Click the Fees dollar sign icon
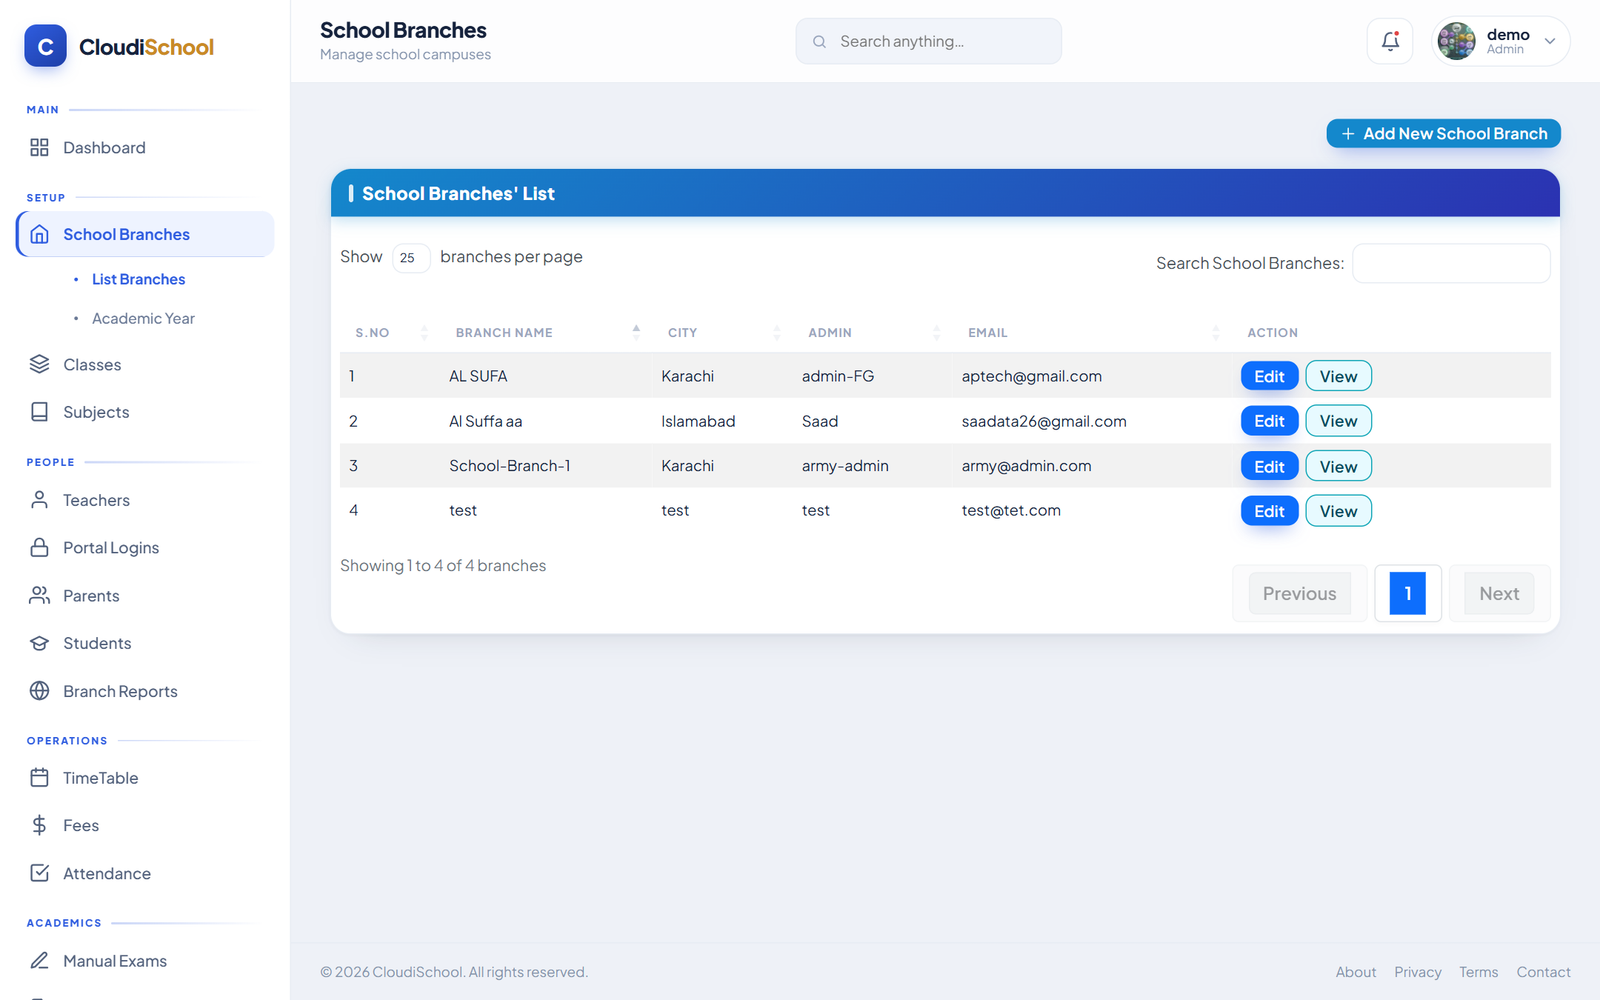The image size is (1600, 1000). (39, 825)
